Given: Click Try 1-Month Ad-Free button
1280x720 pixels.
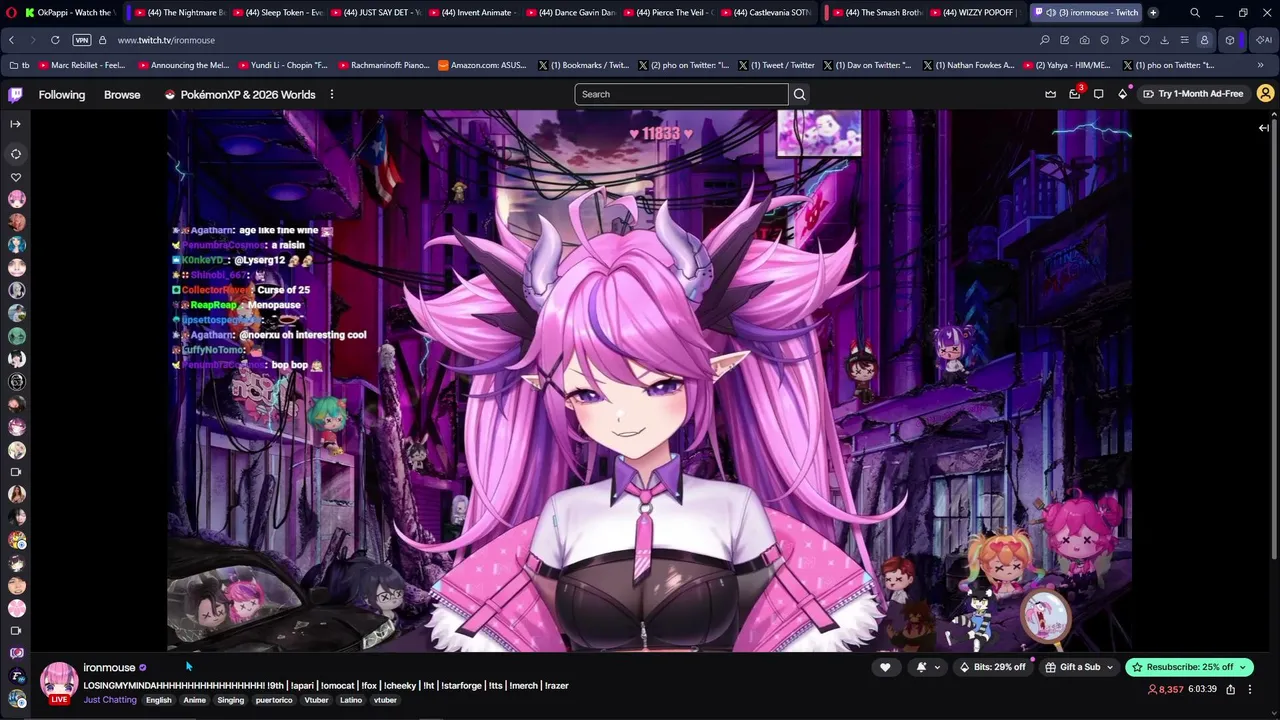Looking at the screenshot, I should pyautogui.click(x=1193, y=94).
